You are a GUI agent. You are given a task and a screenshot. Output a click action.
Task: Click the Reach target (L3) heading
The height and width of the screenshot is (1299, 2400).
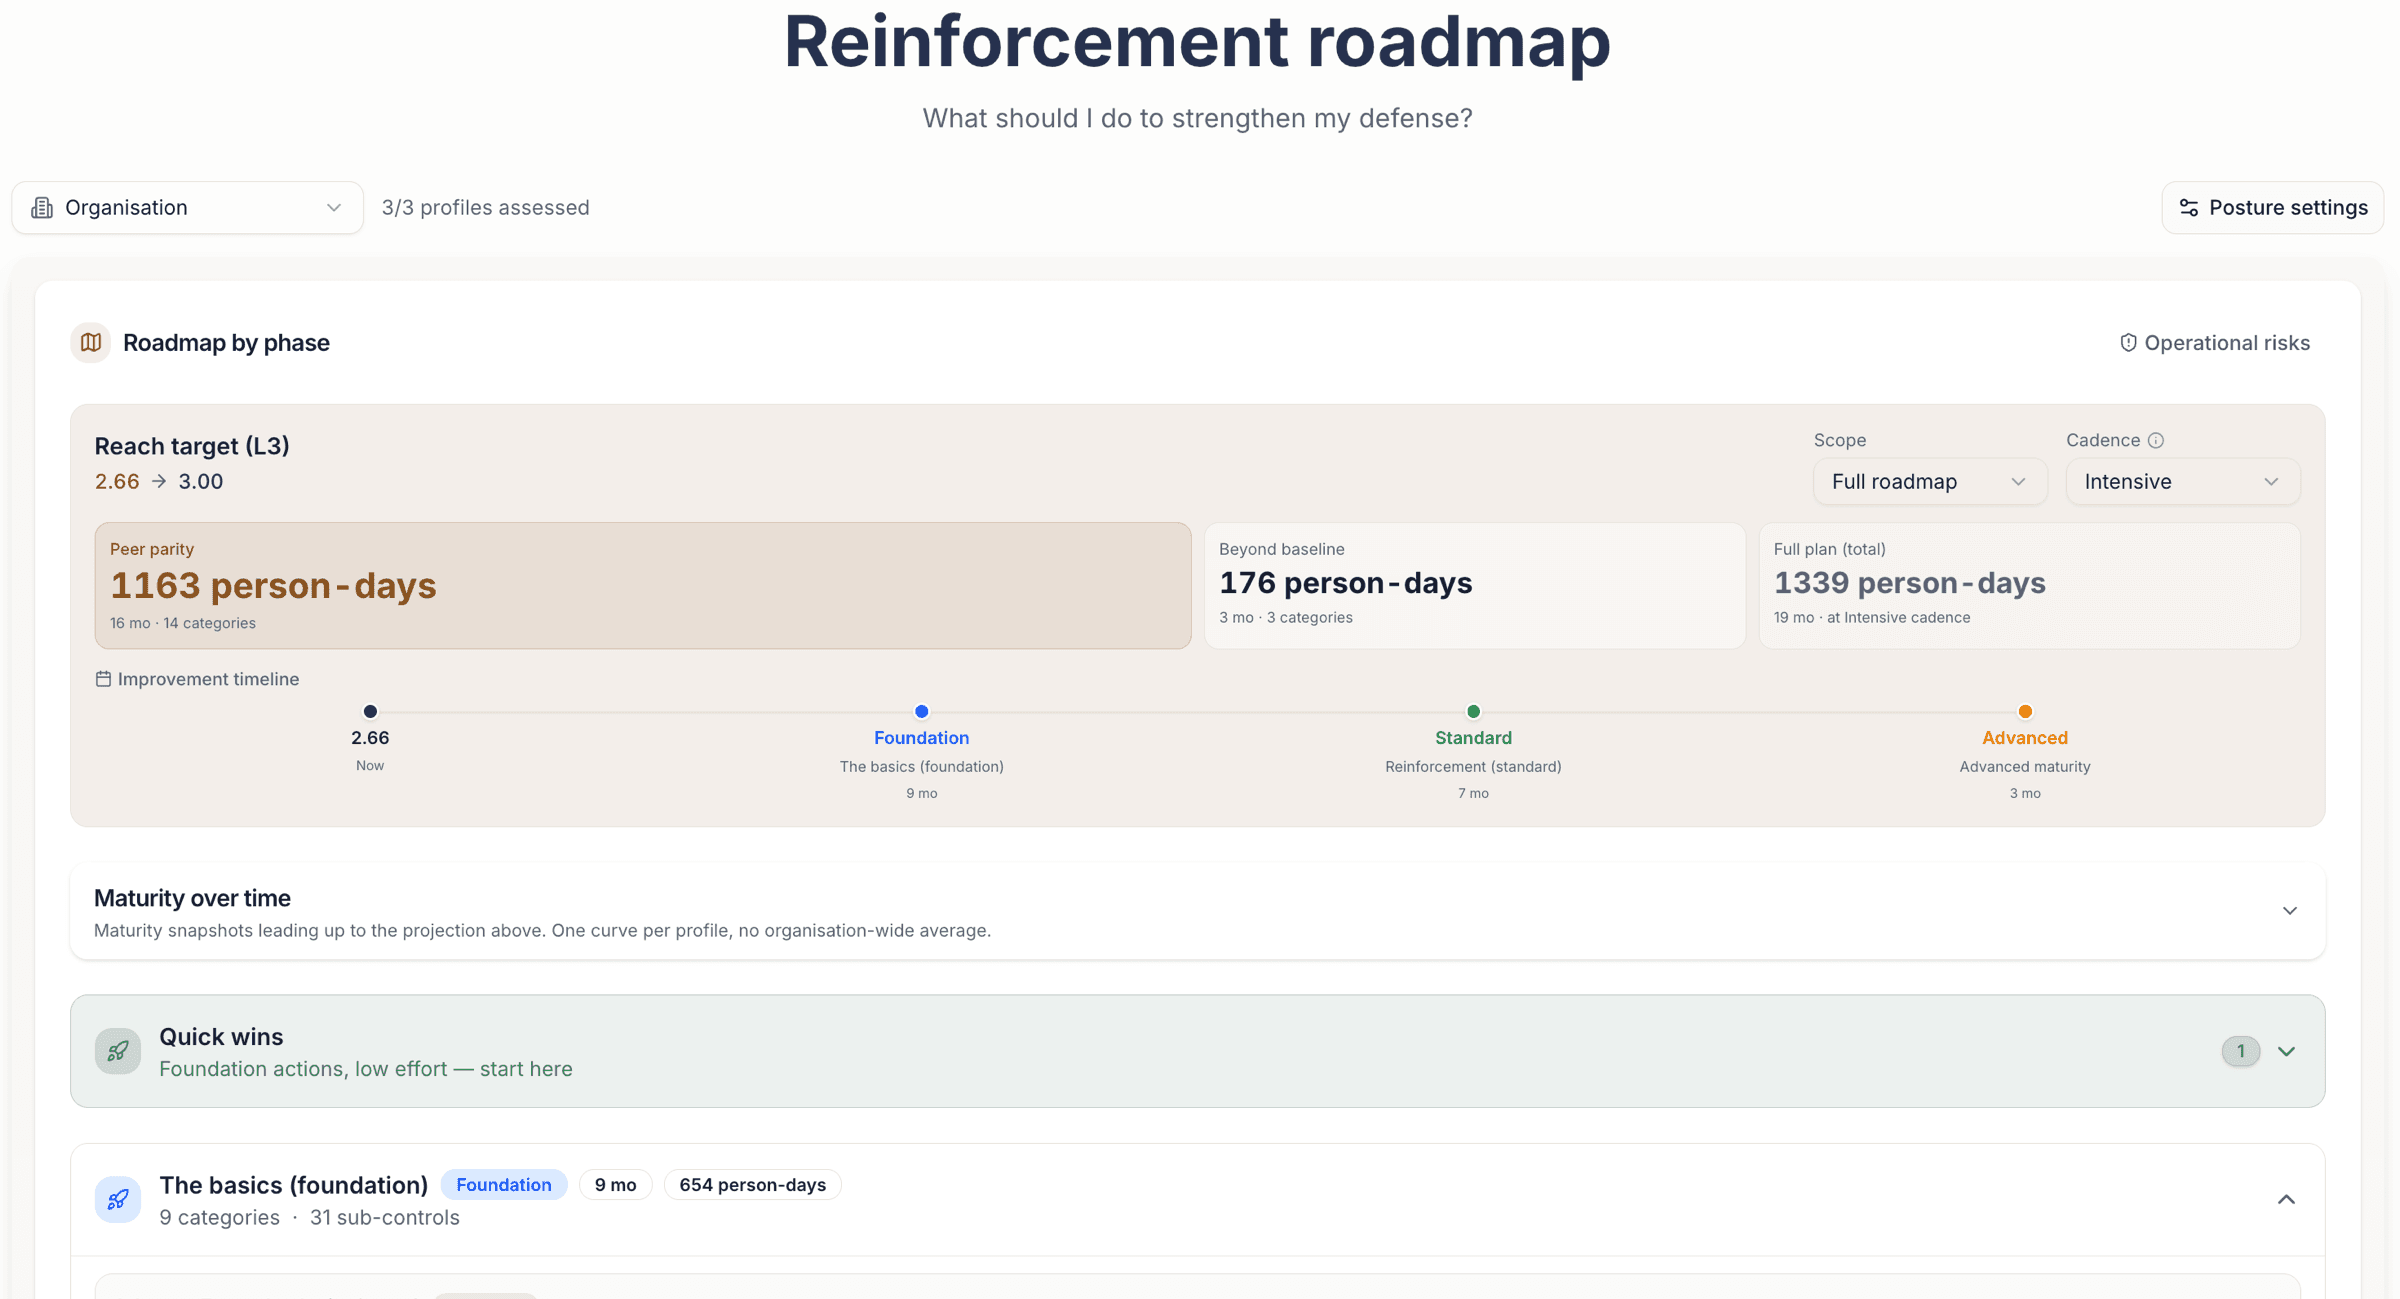pyautogui.click(x=192, y=445)
